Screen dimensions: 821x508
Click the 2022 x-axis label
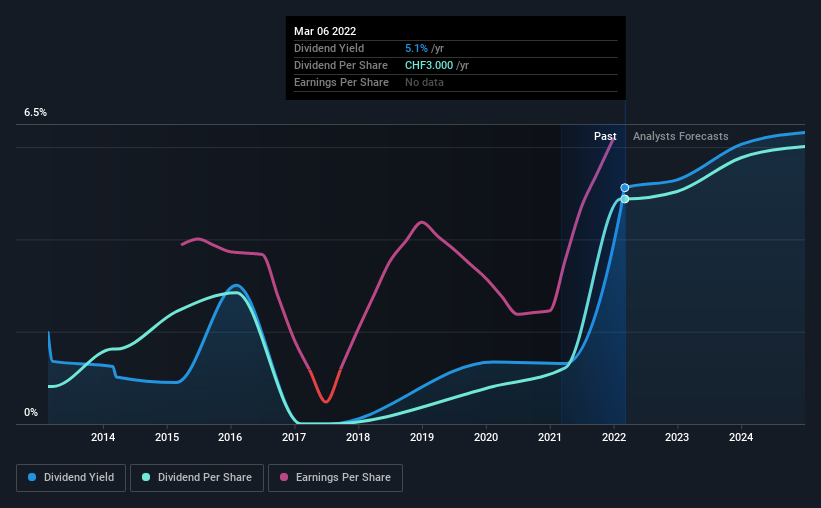(614, 437)
